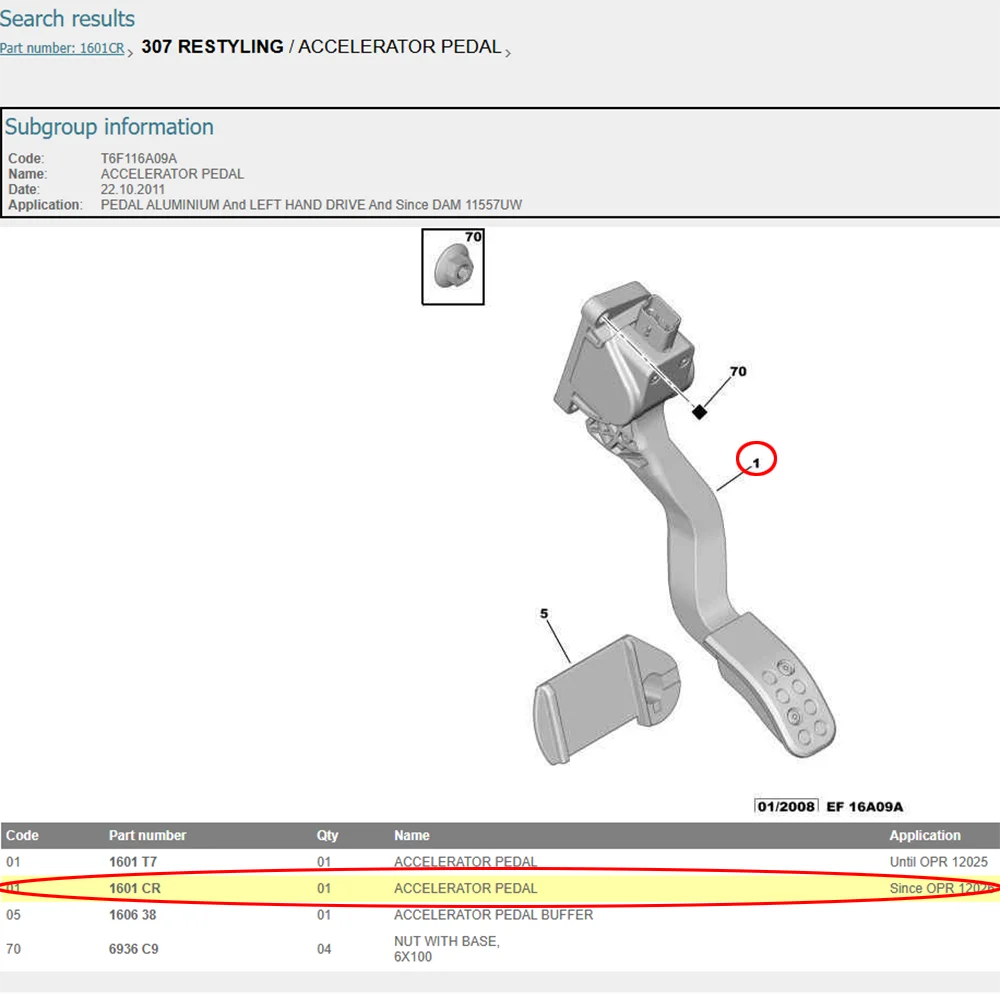Click the Application column header
This screenshot has width=1000, height=1000.
pyautogui.click(x=925, y=835)
